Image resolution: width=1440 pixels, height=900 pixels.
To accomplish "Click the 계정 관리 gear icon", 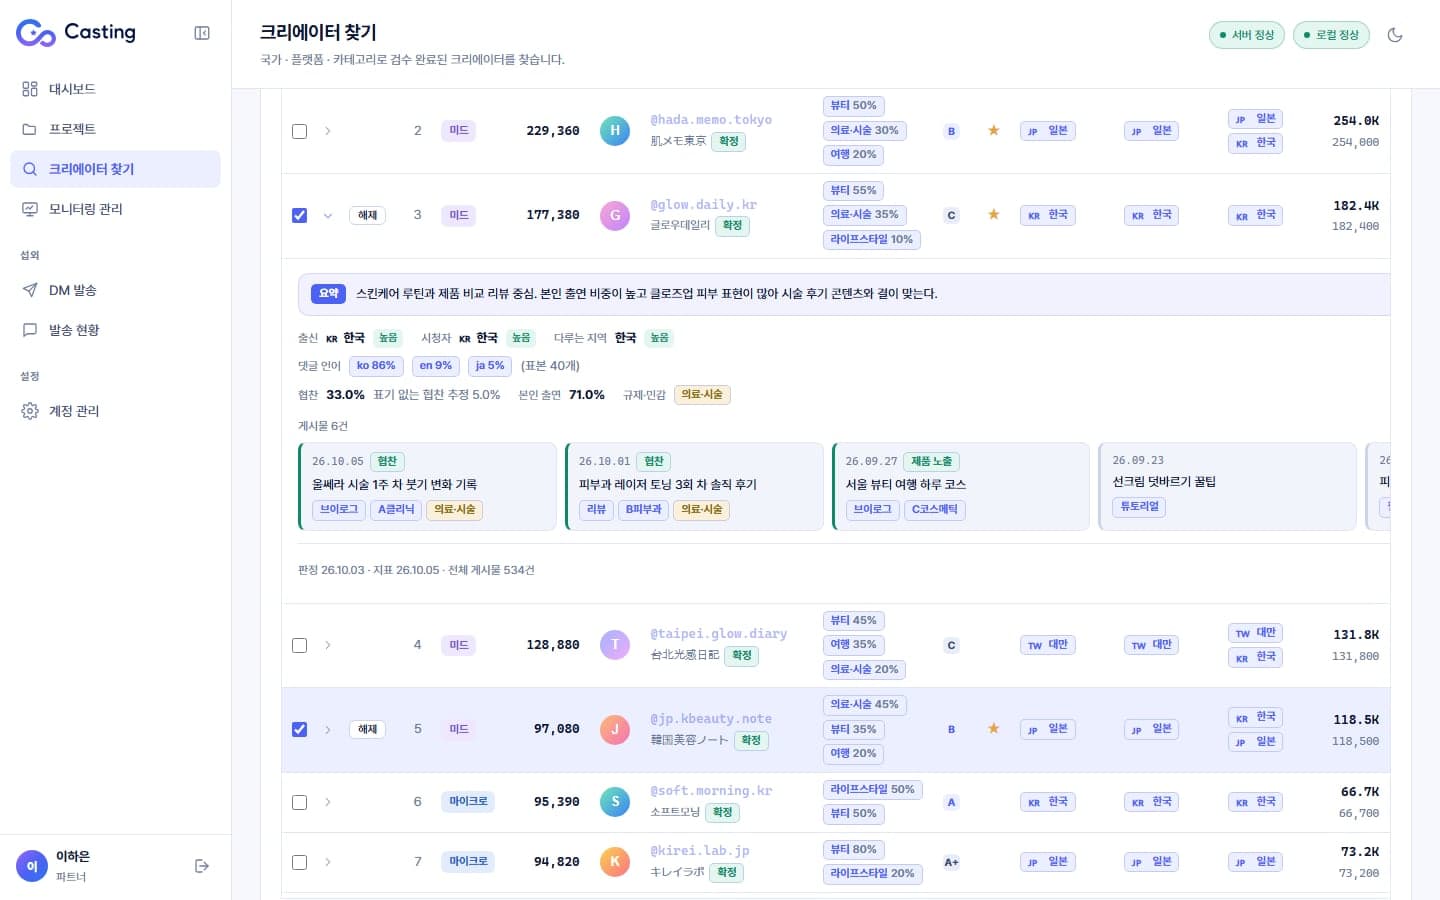I will pos(30,411).
